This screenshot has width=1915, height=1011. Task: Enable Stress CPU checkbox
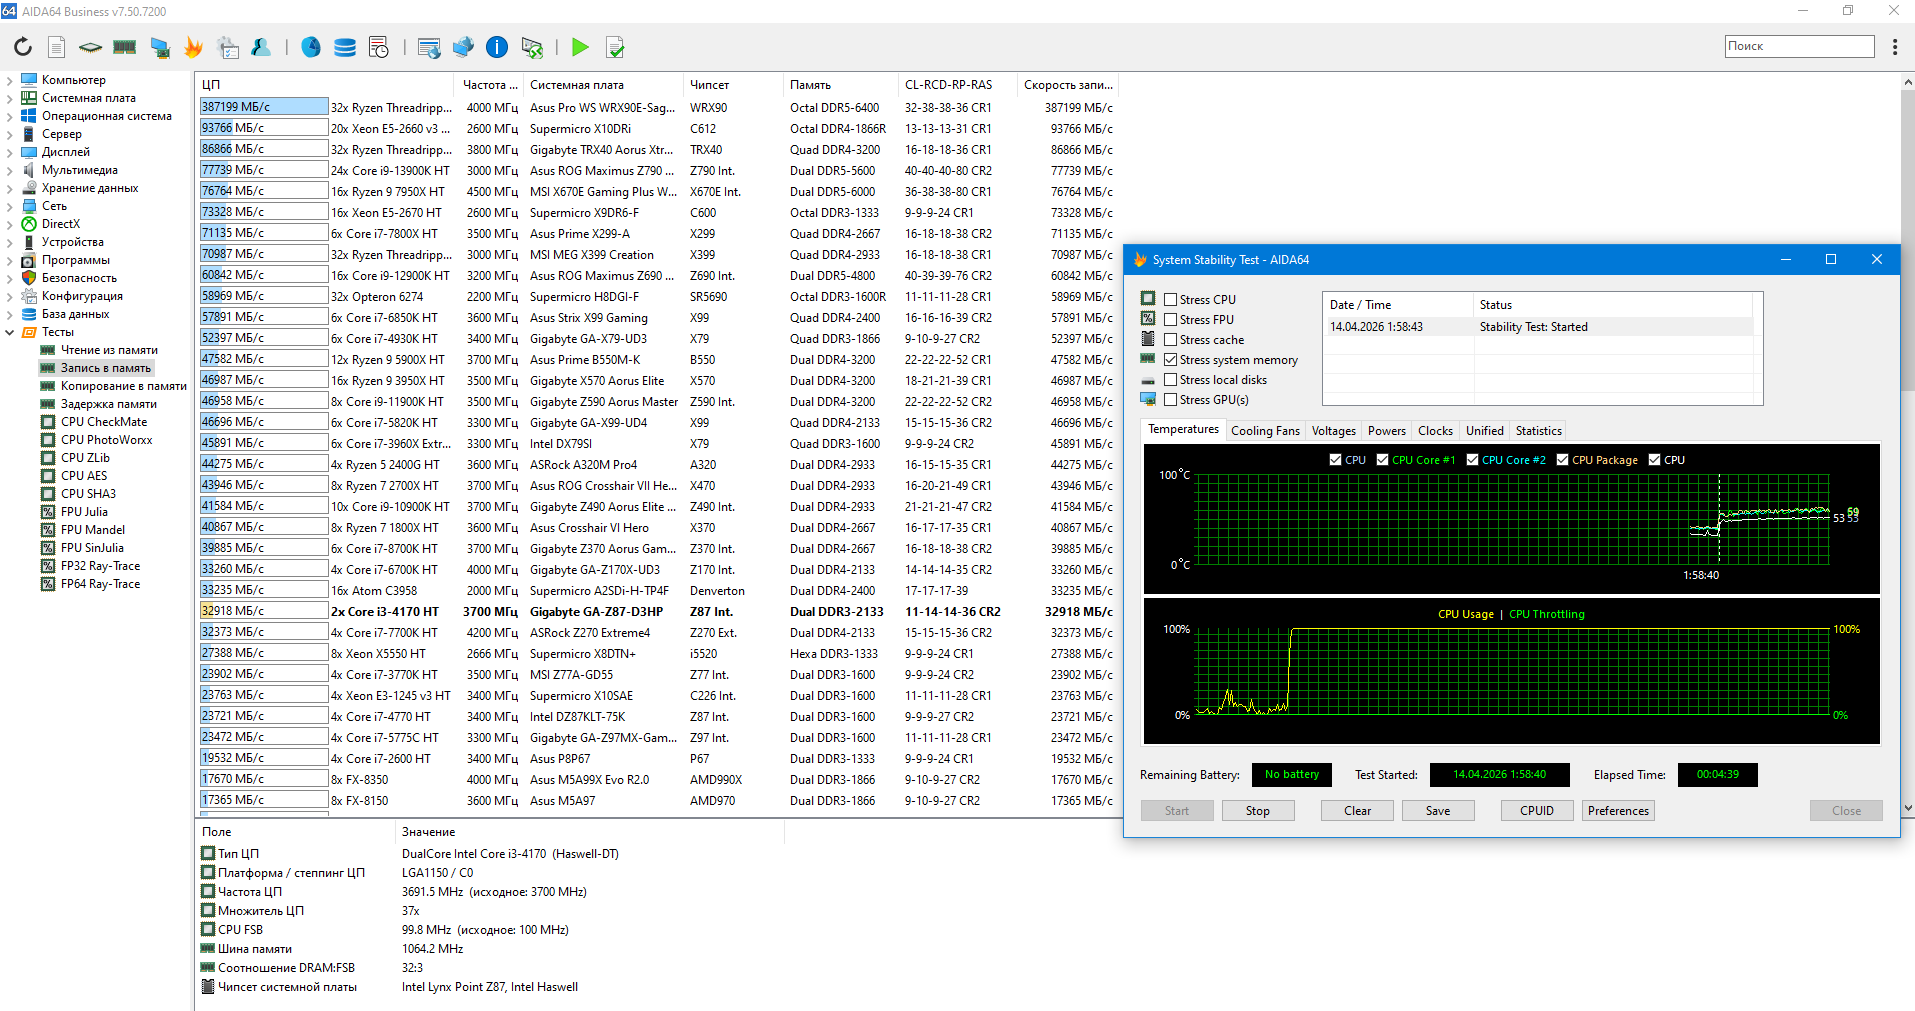pyautogui.click(x=1170, y=300)
